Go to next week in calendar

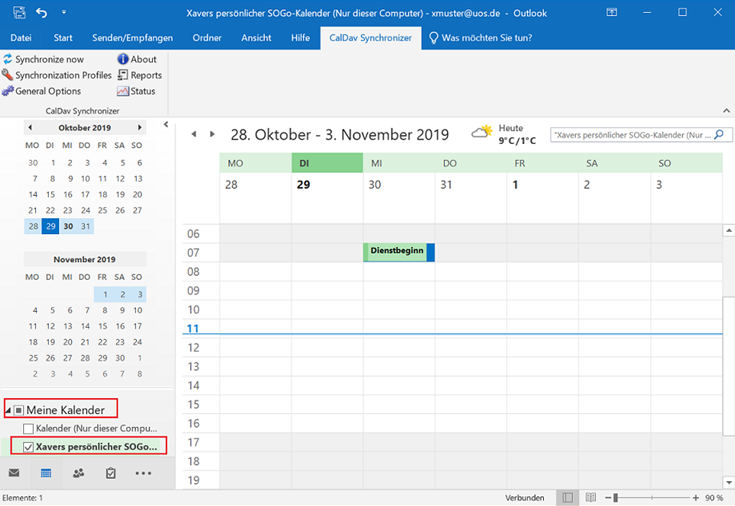[212, 134]
